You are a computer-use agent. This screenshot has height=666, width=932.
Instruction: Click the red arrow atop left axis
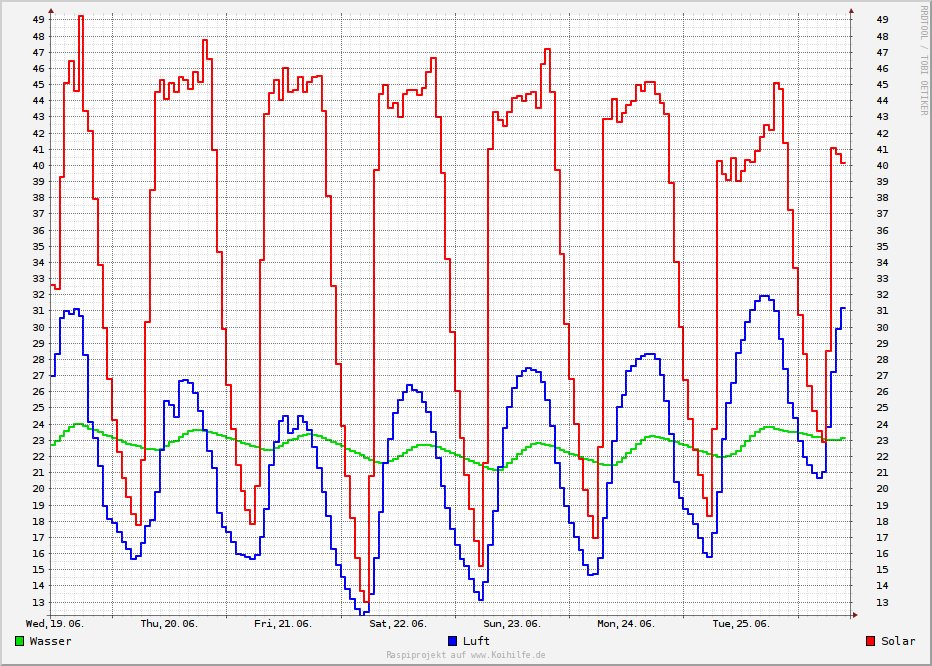pos(52,9)
